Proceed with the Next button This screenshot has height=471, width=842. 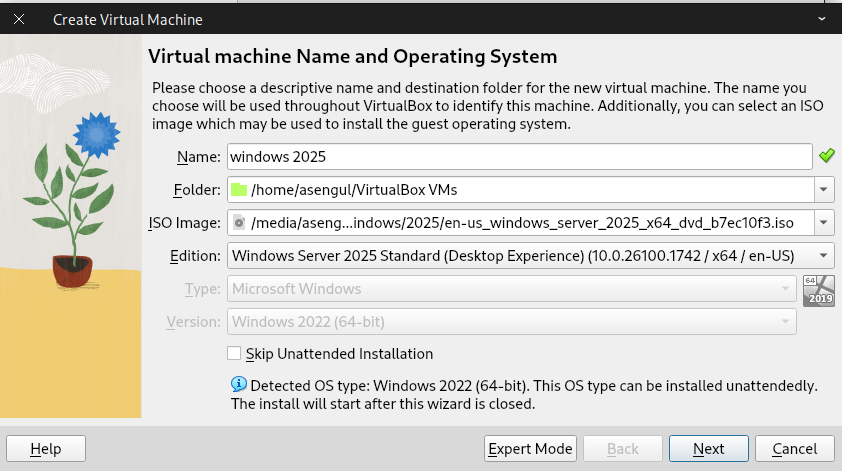709,448
